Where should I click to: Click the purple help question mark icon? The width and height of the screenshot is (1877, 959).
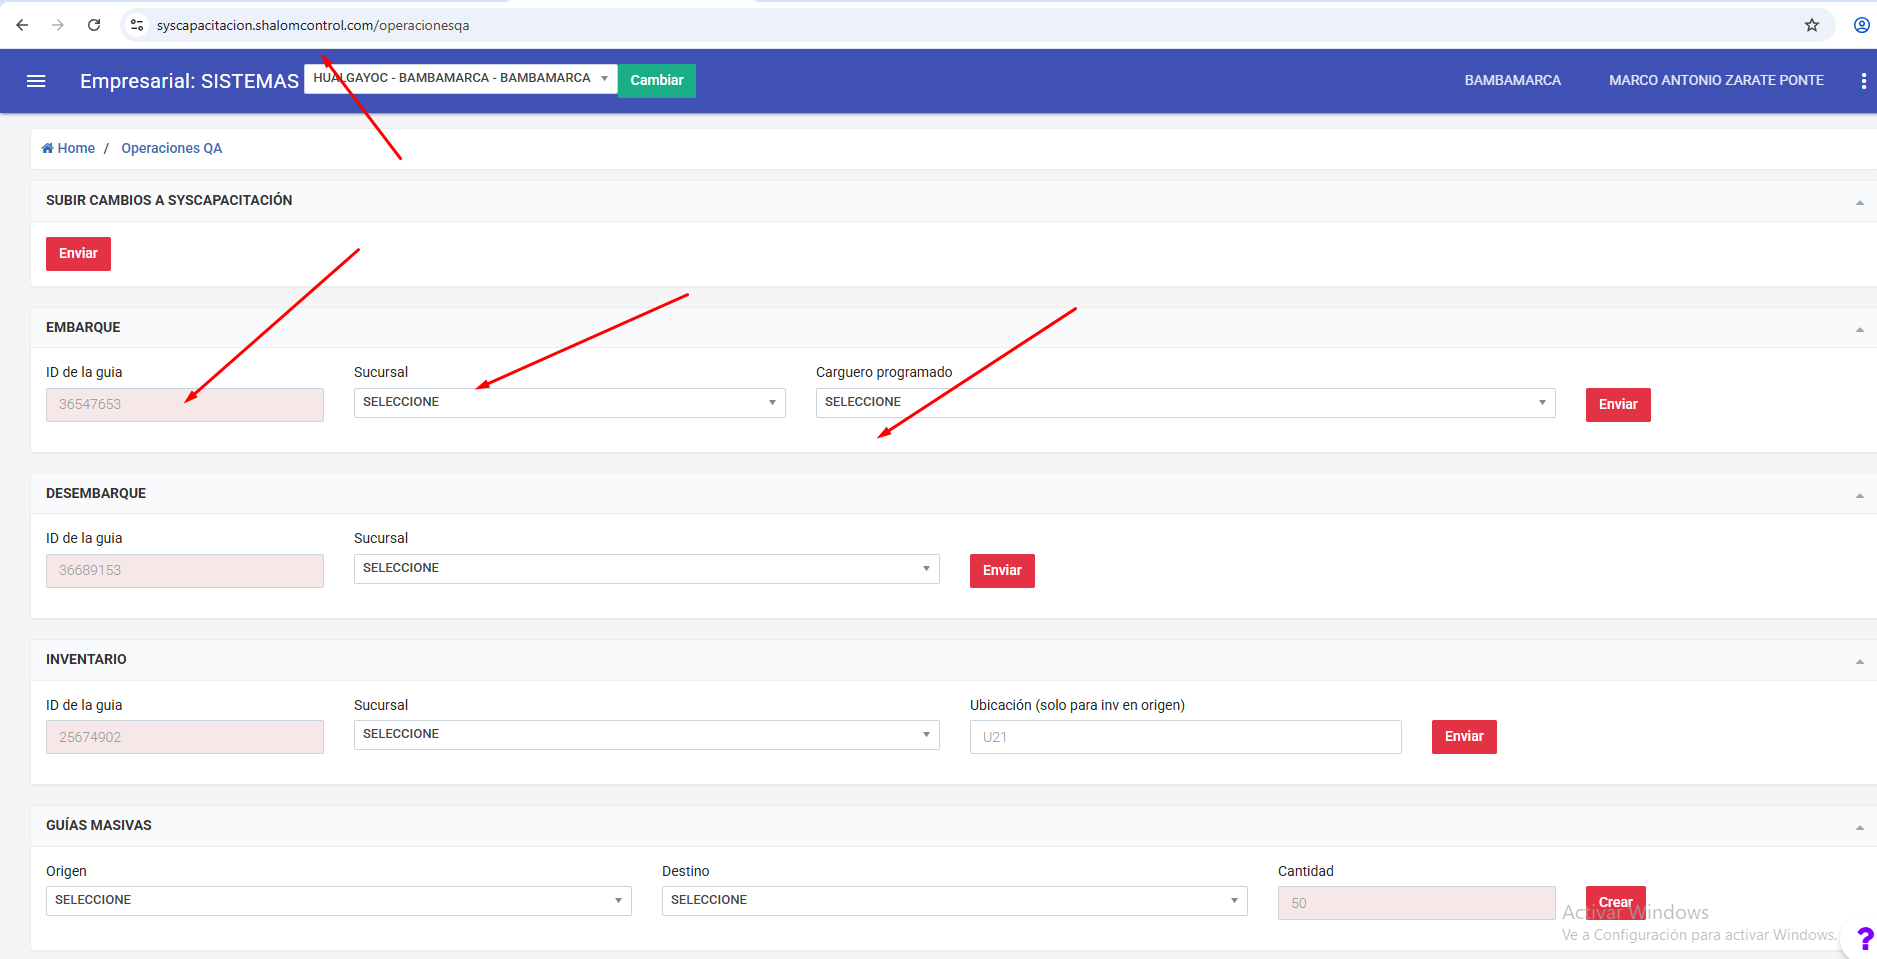click(1864, 938)
